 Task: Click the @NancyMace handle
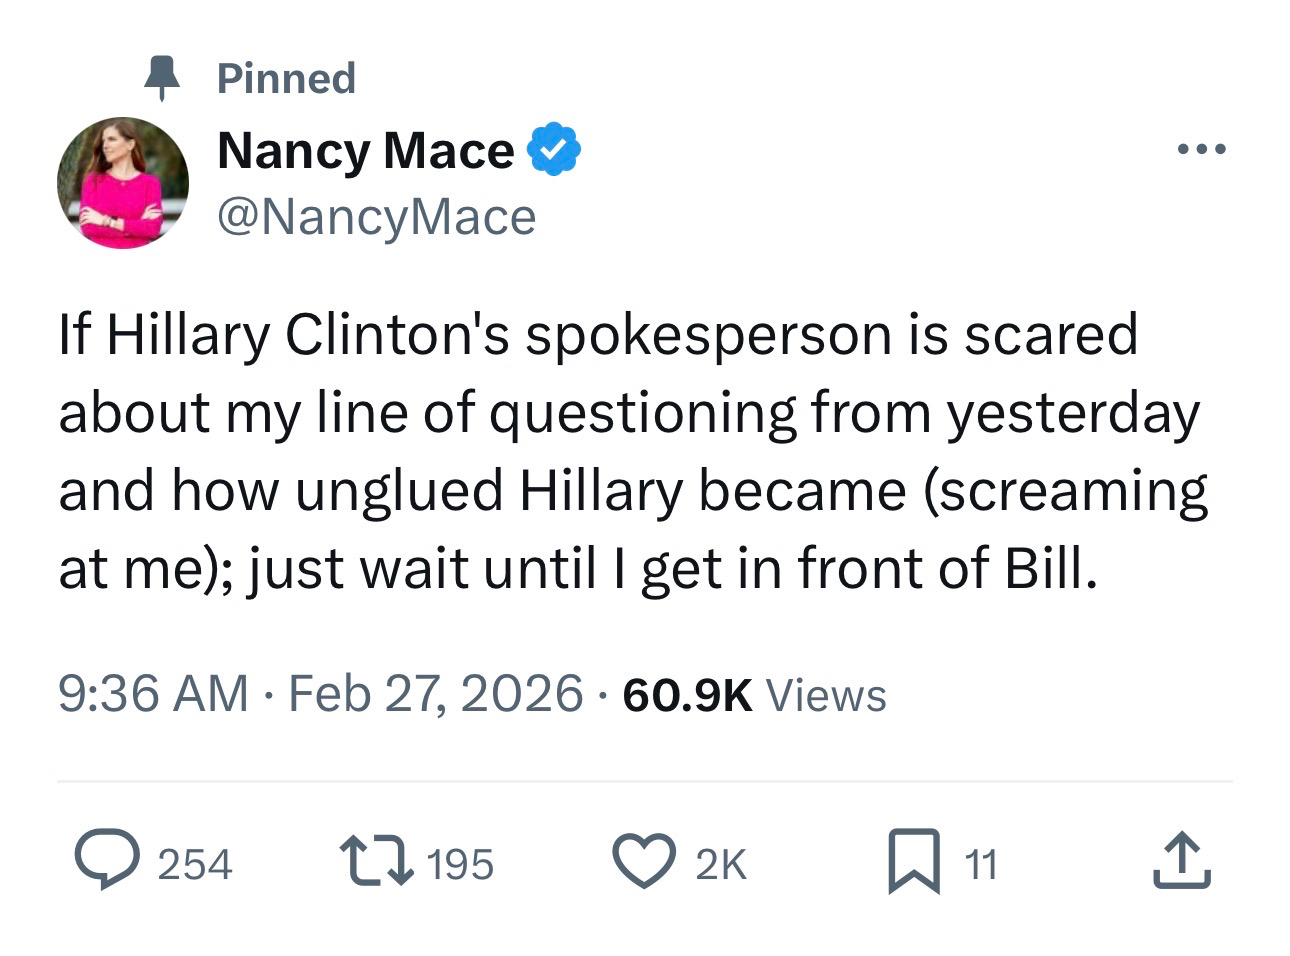pos(376,217)
